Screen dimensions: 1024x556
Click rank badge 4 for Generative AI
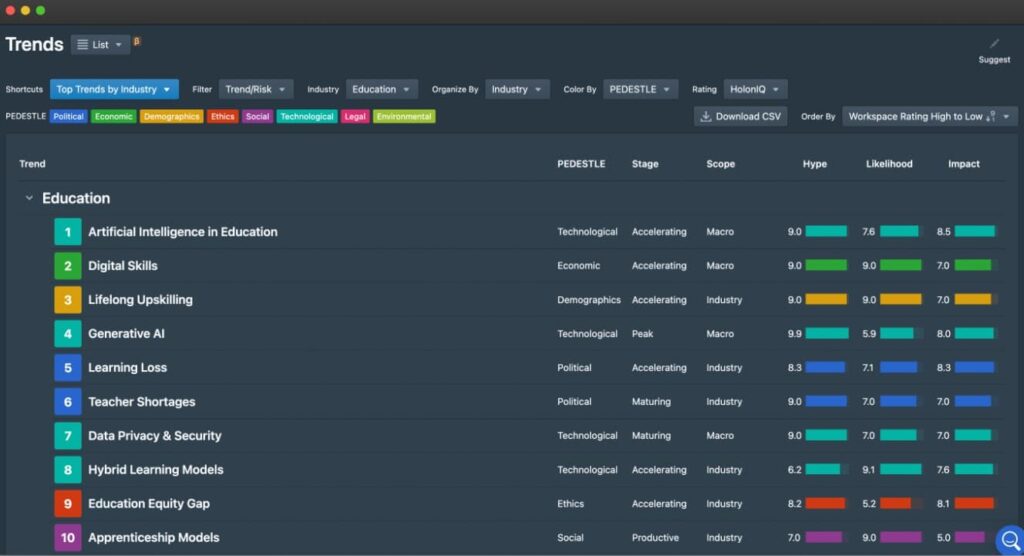68,334
